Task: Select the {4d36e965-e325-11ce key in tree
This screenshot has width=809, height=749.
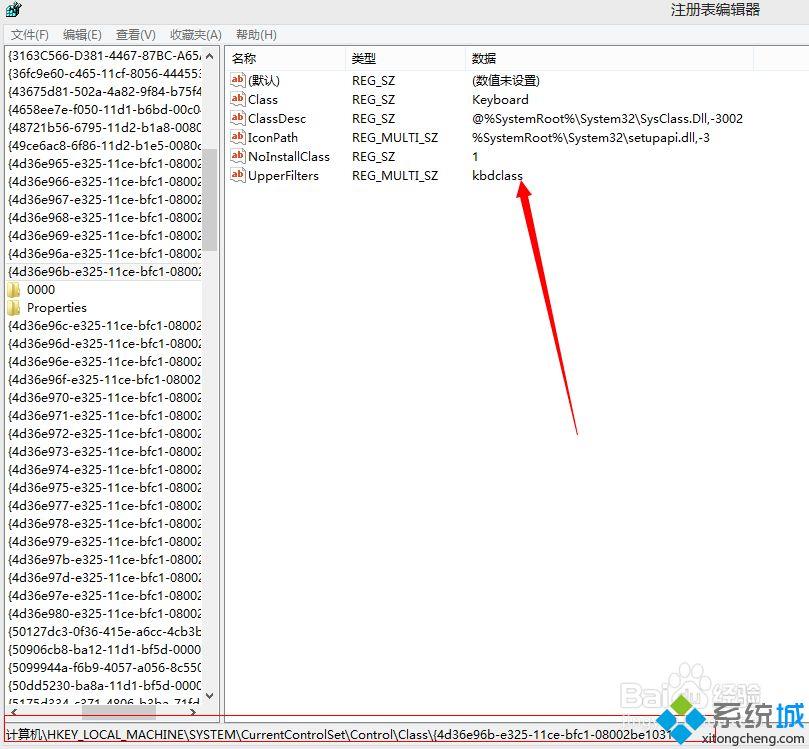Action: (104, 164)
